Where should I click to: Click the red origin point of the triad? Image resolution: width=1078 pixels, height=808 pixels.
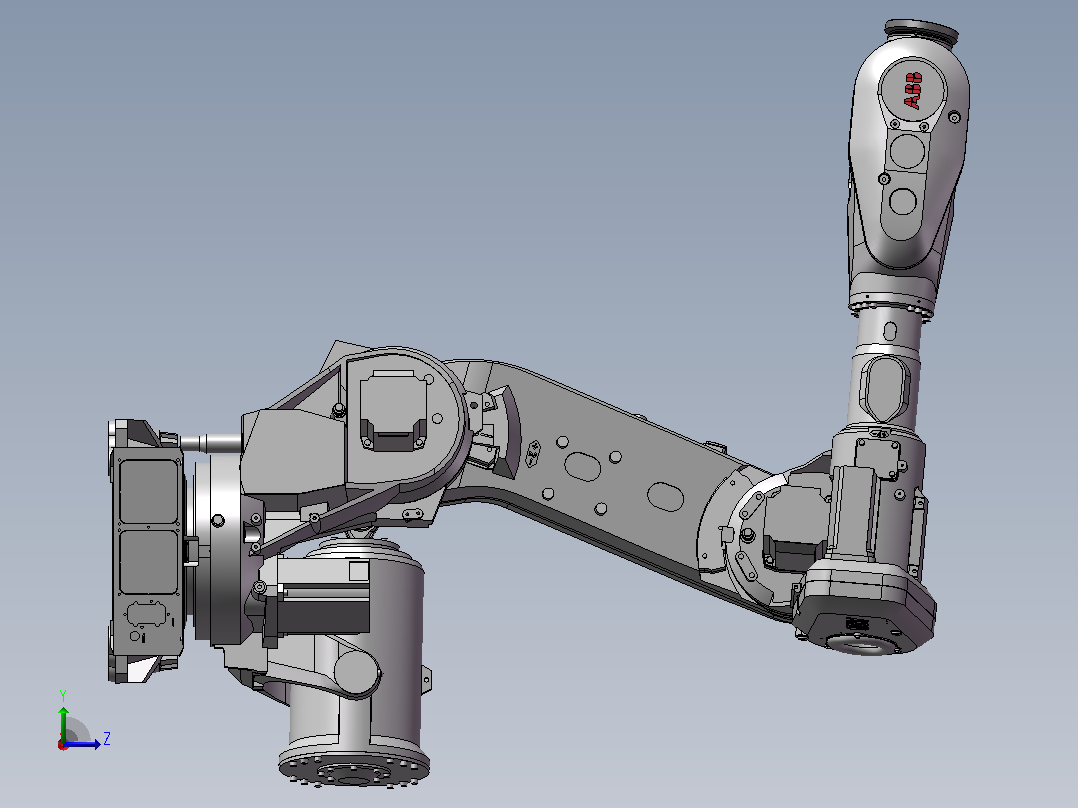tap(63, 745)
